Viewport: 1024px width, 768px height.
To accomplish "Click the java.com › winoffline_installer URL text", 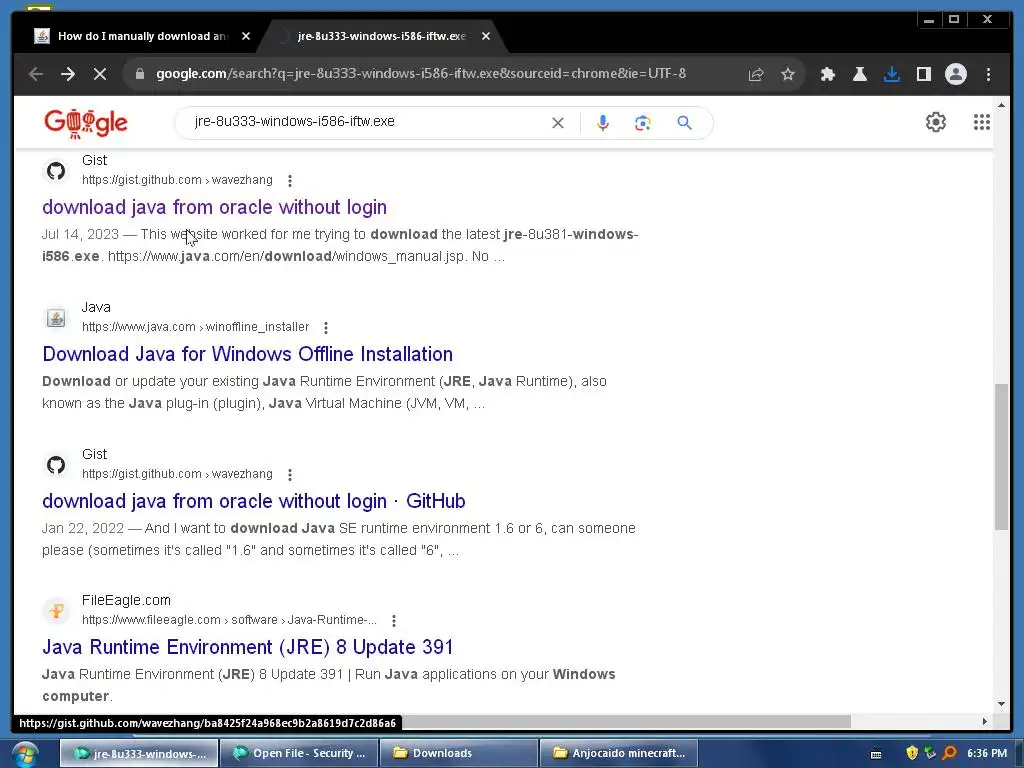I will point(195,327).
